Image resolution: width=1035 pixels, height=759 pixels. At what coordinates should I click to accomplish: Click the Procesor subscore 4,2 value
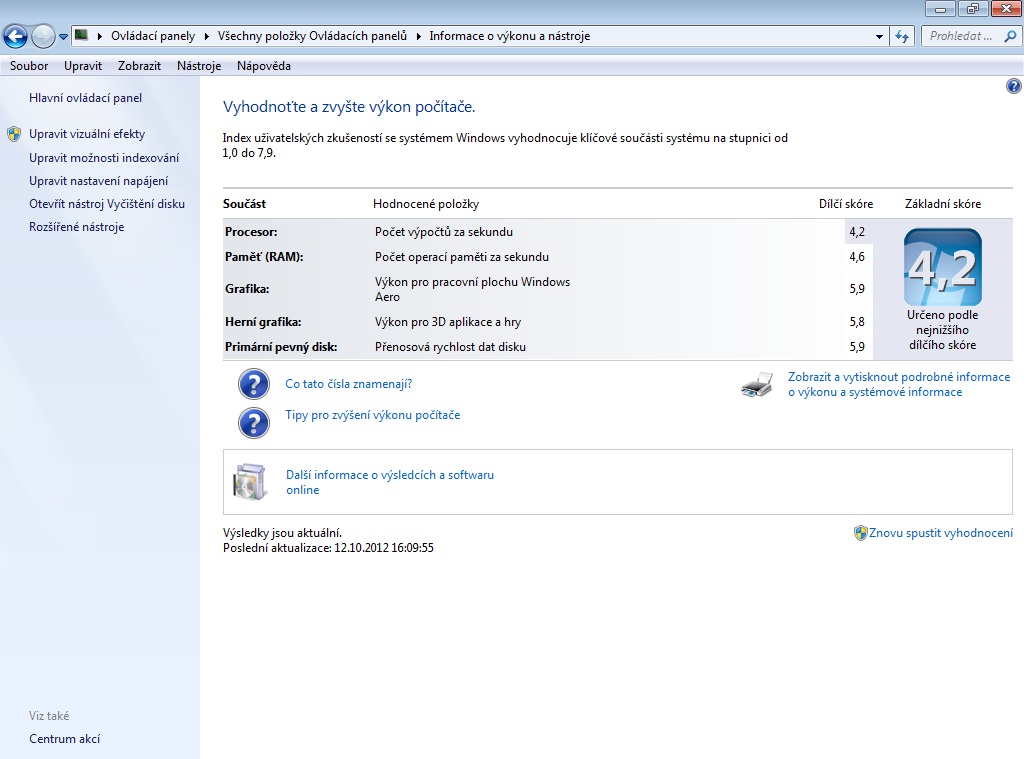coord(857,232)
